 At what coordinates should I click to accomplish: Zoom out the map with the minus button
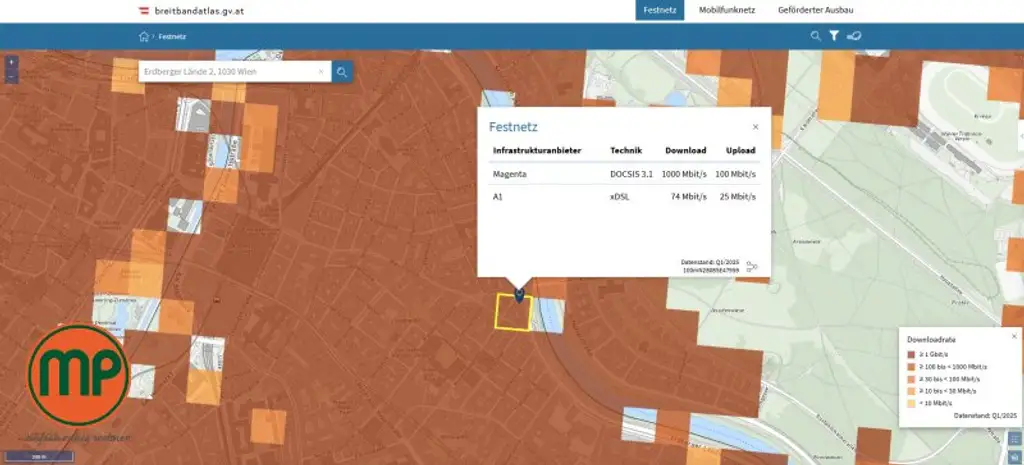point(11,76)
